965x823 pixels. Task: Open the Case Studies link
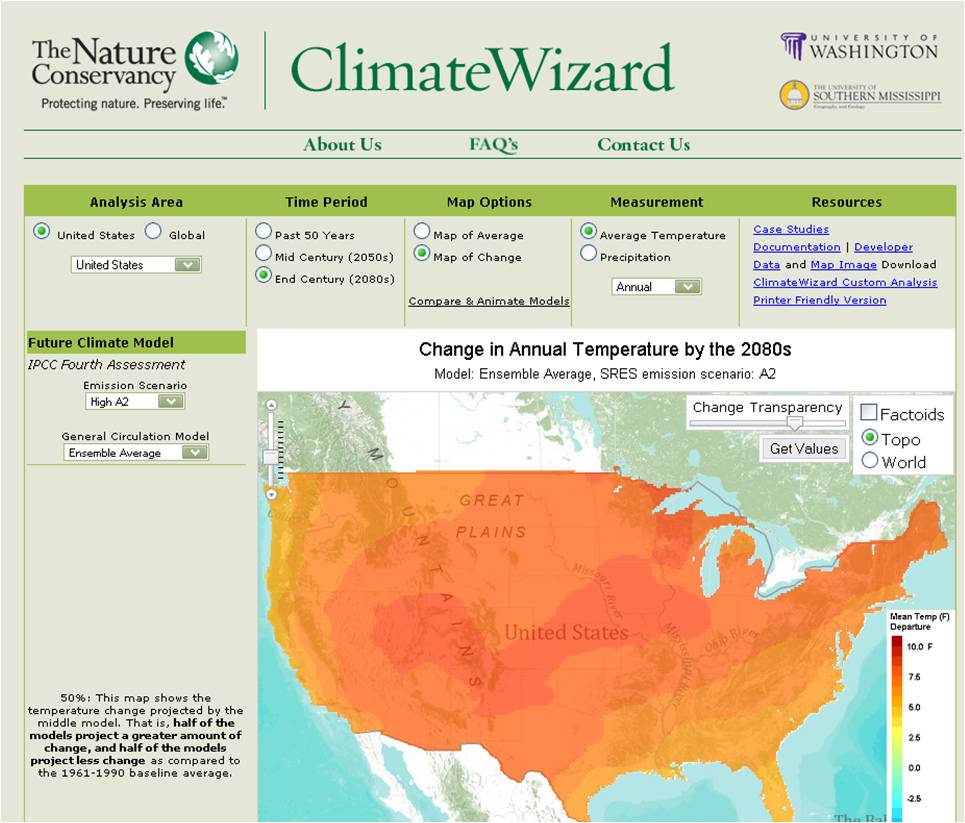791,229
